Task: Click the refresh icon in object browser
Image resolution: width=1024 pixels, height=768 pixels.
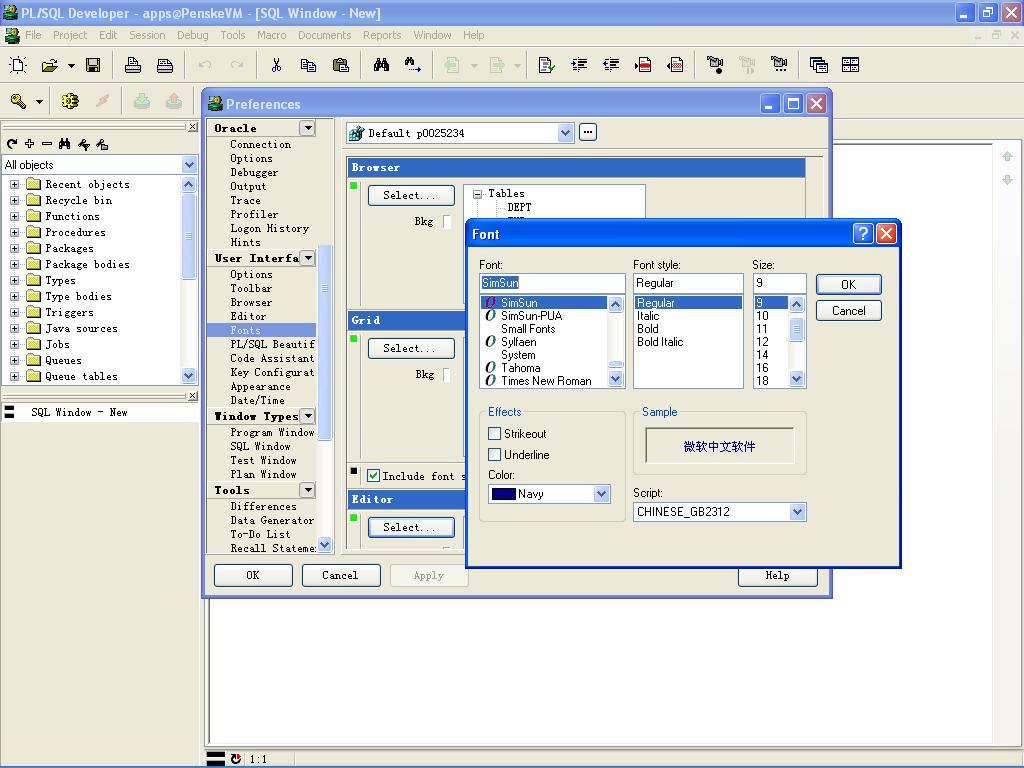Action: click(x=12, y=144)
